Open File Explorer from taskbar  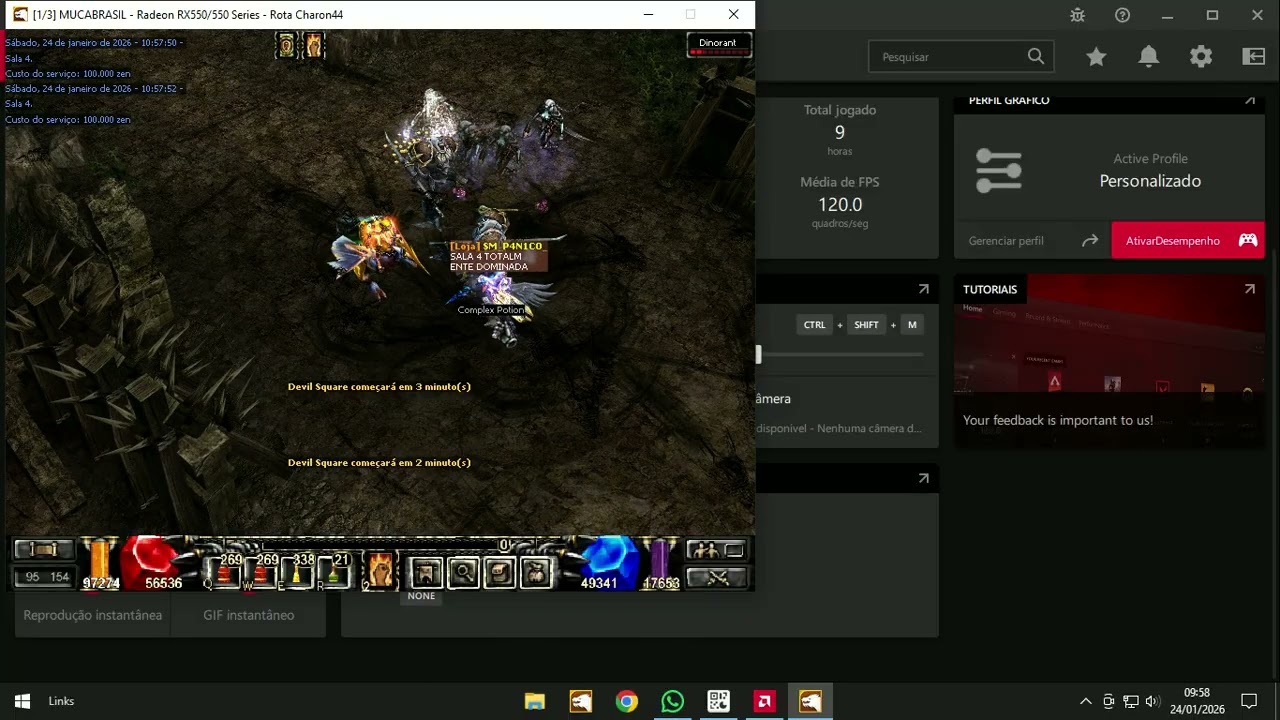pyautogui.click(x=535, y=701)
